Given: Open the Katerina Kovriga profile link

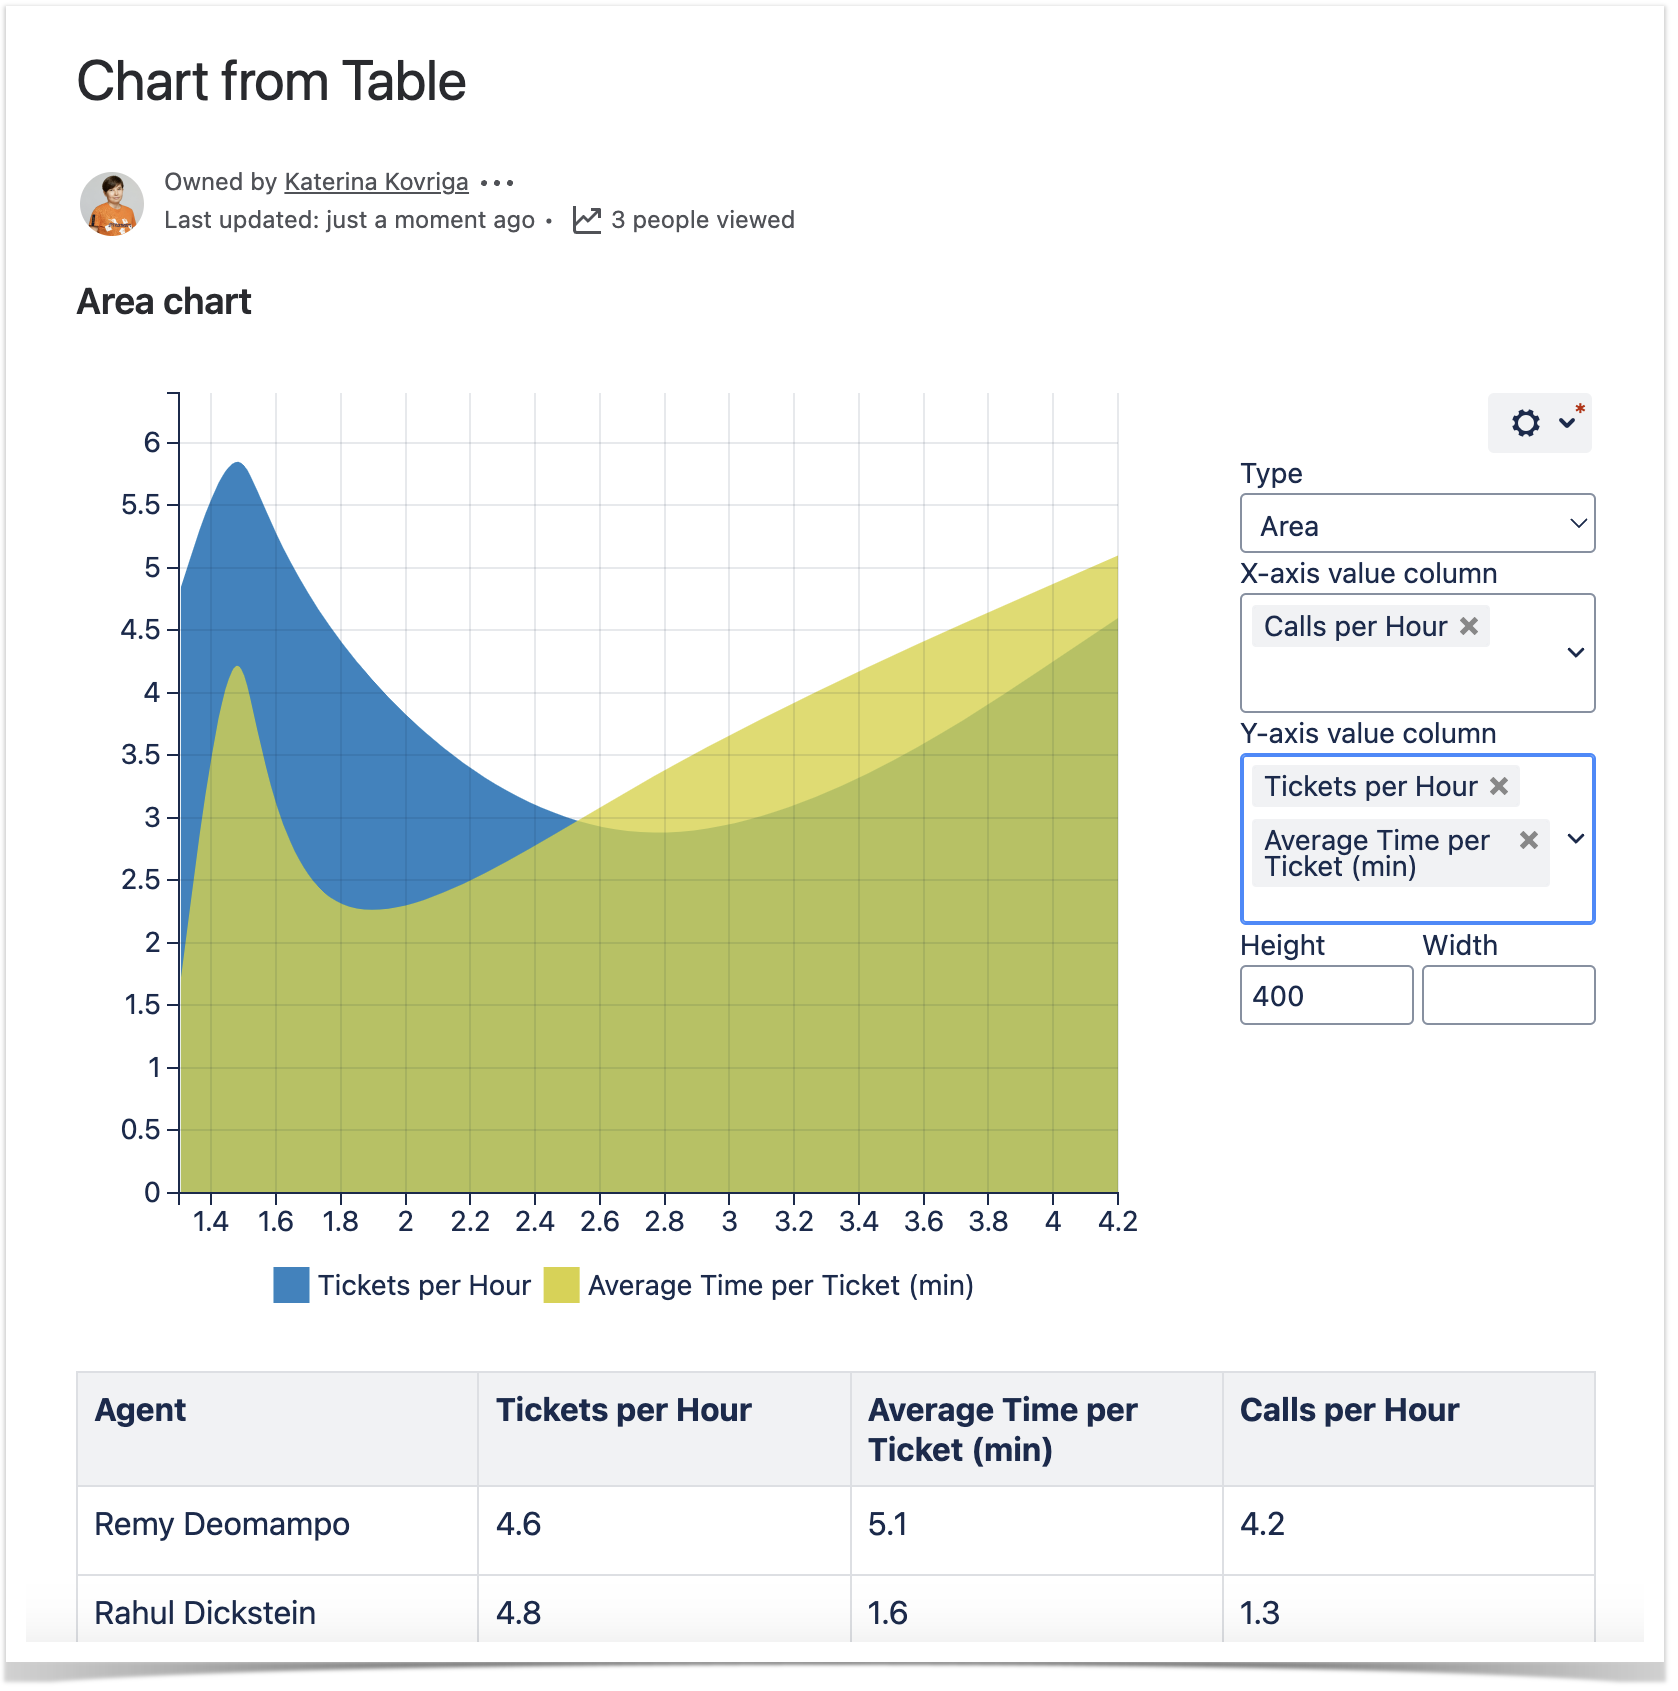Looking at the screenshot, I should click(376, 182).
